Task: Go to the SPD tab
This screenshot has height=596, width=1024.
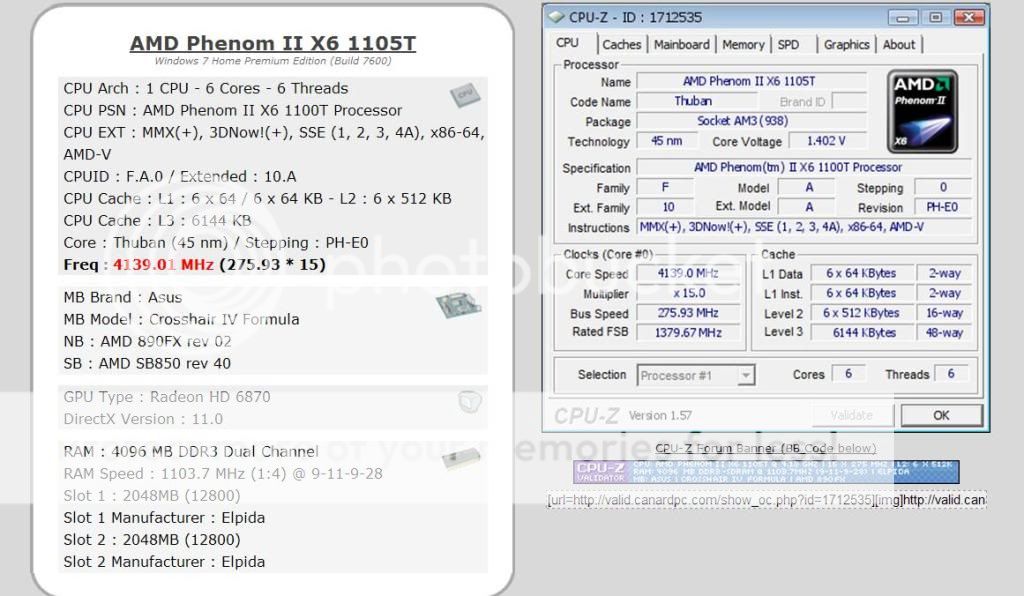Action: click(789, 45)
